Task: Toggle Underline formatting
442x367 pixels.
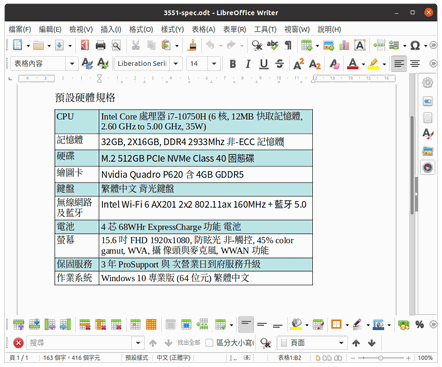Action: (264, 64)
